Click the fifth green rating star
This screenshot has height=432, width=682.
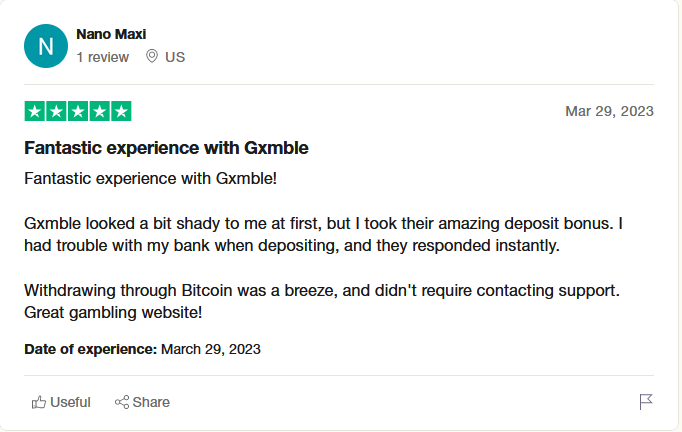(x=121, y=111)
